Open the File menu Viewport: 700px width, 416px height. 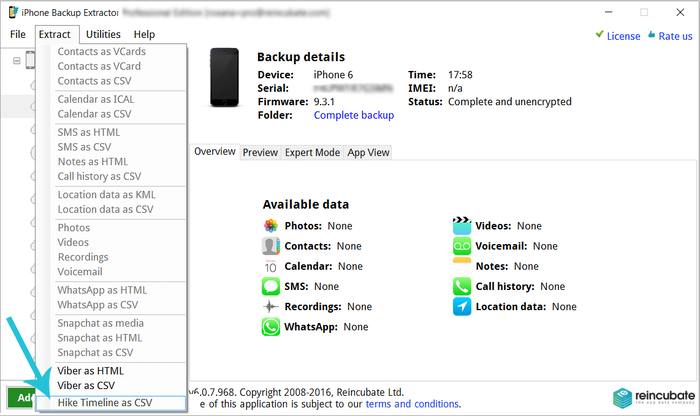tap(18, 34)
